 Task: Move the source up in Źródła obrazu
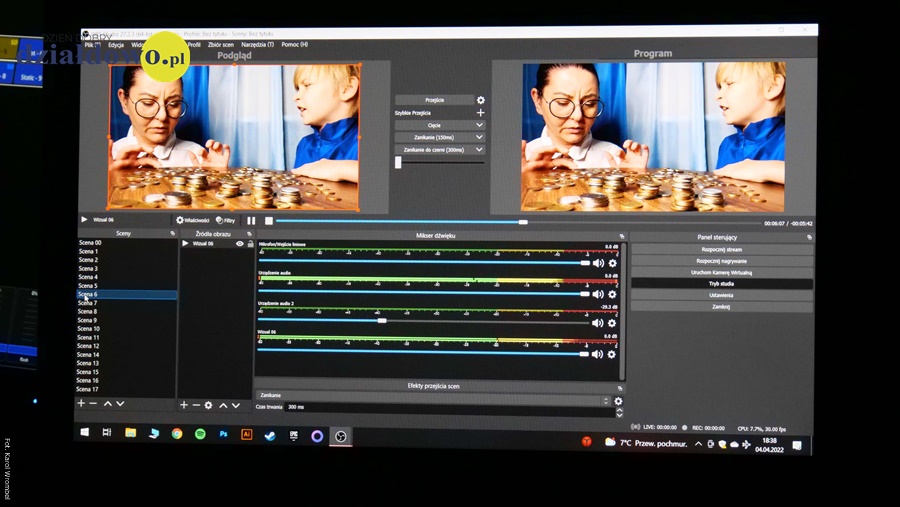(x=223, y=405)
